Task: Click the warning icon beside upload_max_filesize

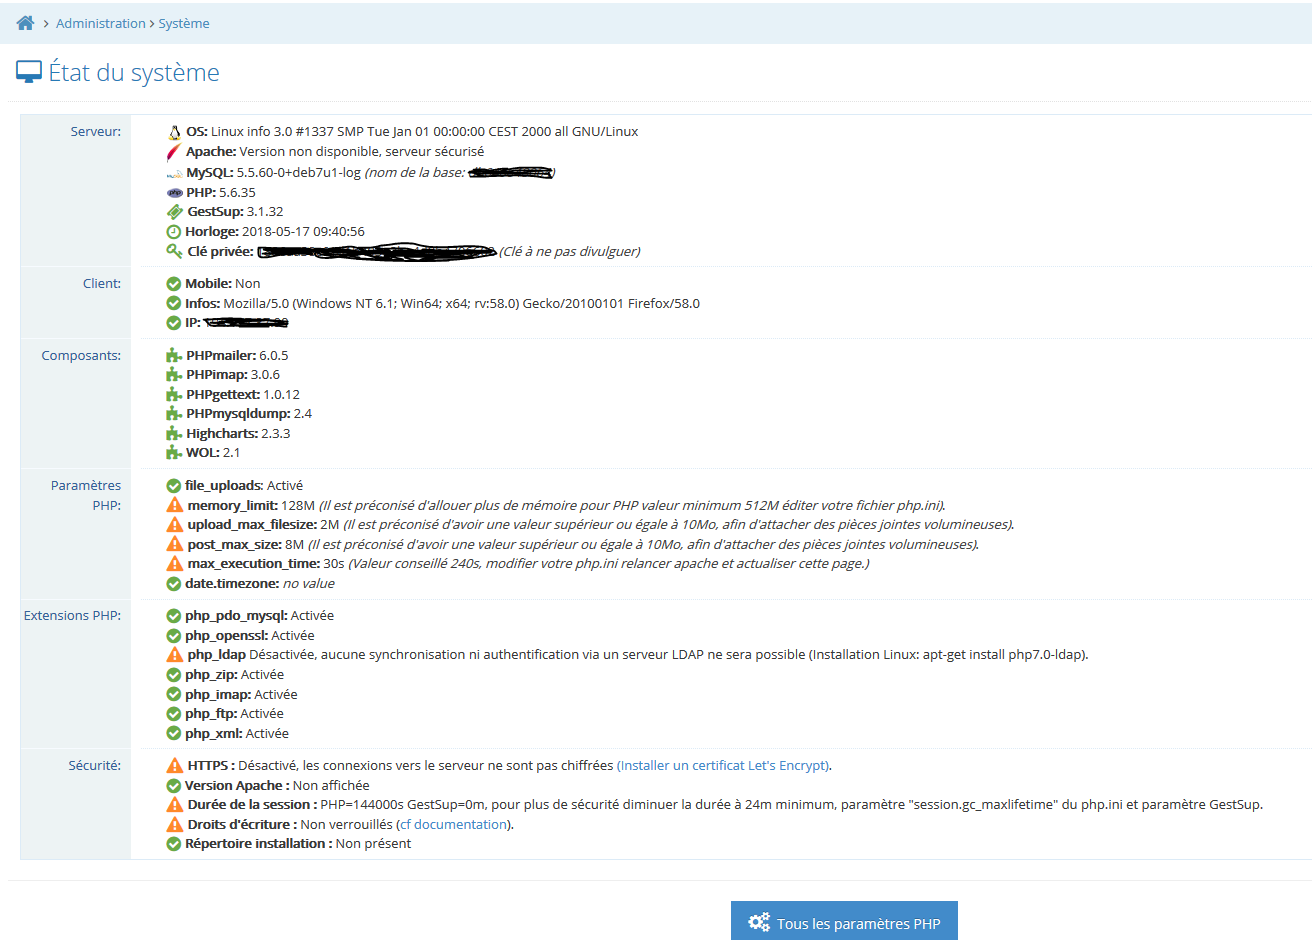Action: point(175,524)
